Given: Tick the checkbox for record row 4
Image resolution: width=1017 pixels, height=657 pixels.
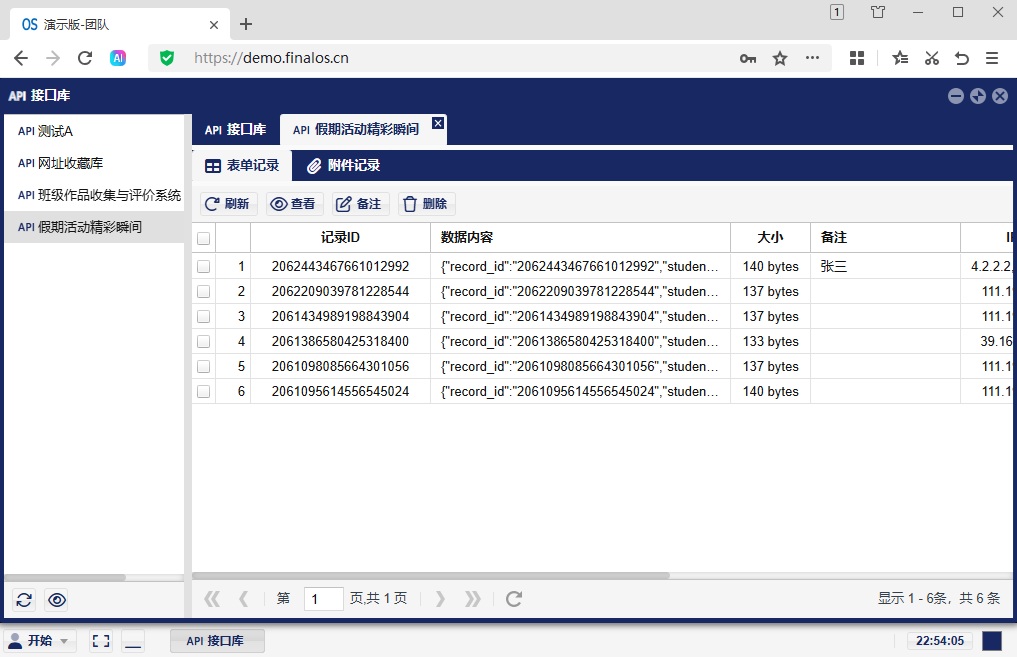Looking at the screenshot, I should point(204,342).
